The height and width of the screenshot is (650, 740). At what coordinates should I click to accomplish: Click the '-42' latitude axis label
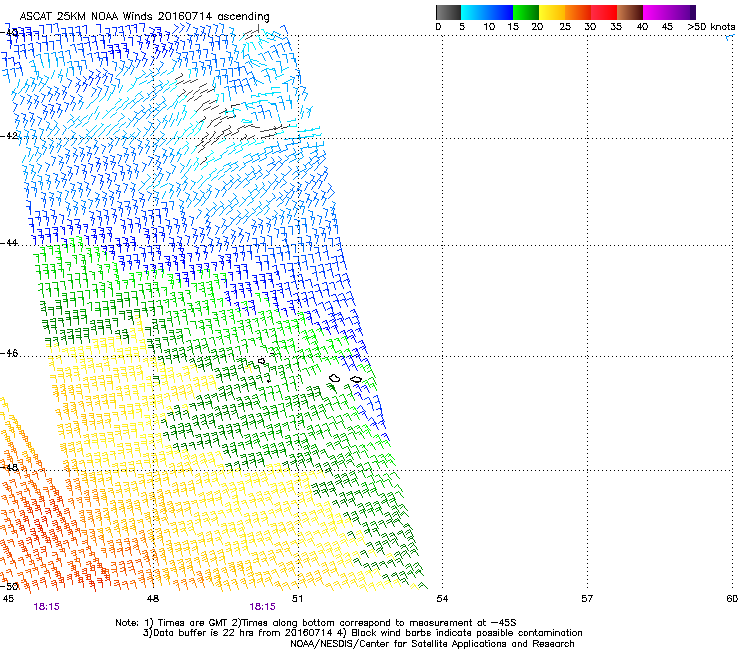[x=9, y=136]
